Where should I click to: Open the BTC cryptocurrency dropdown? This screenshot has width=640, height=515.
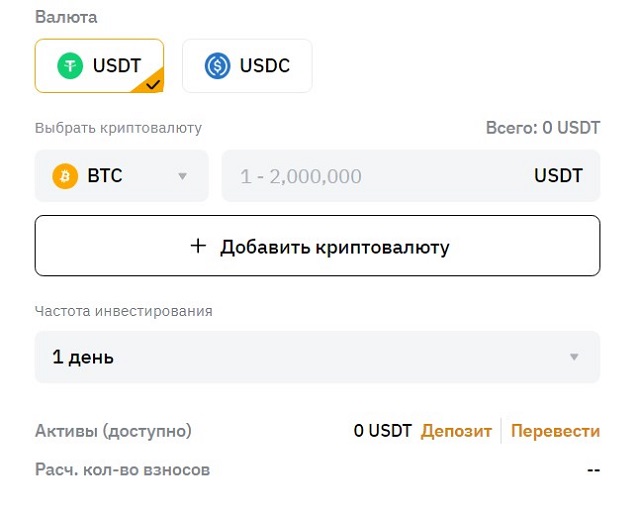[x=121, y=177]
